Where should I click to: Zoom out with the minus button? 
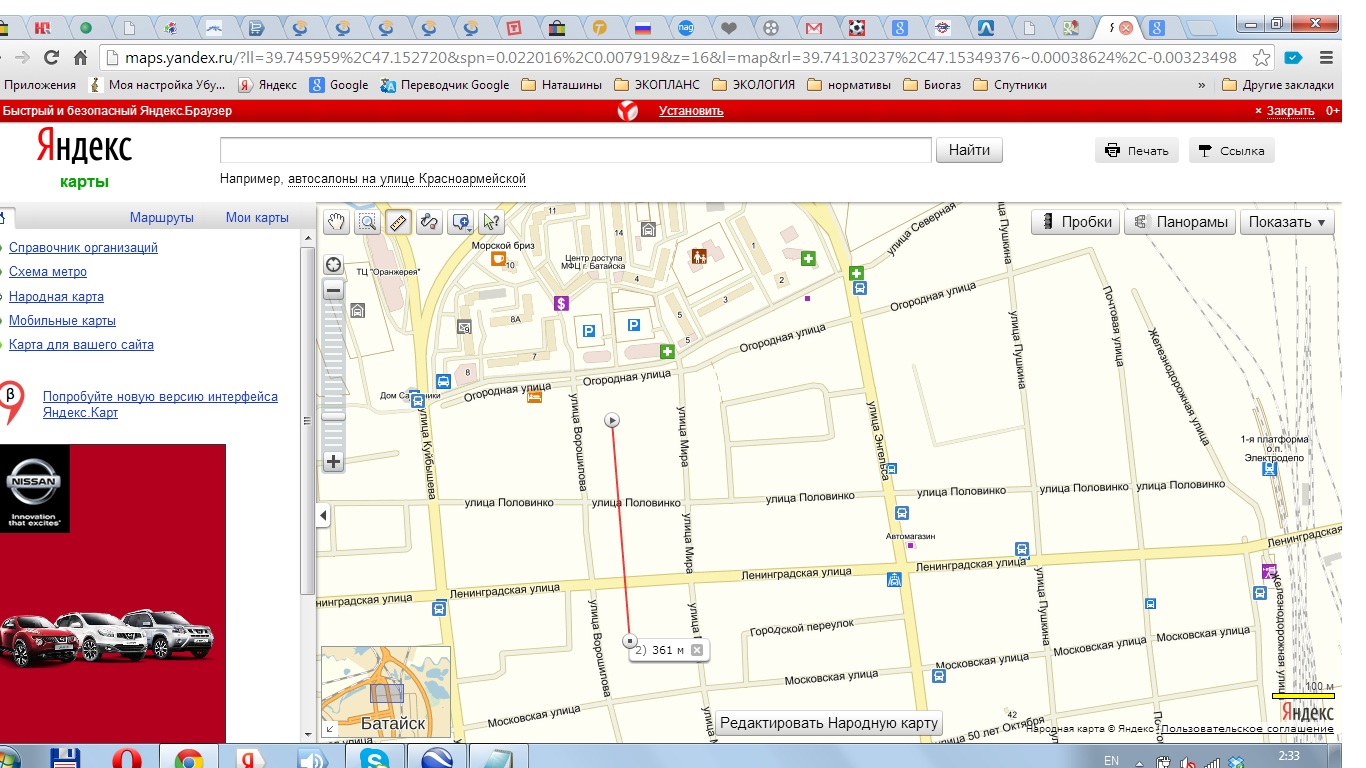[x=334, y=290]
